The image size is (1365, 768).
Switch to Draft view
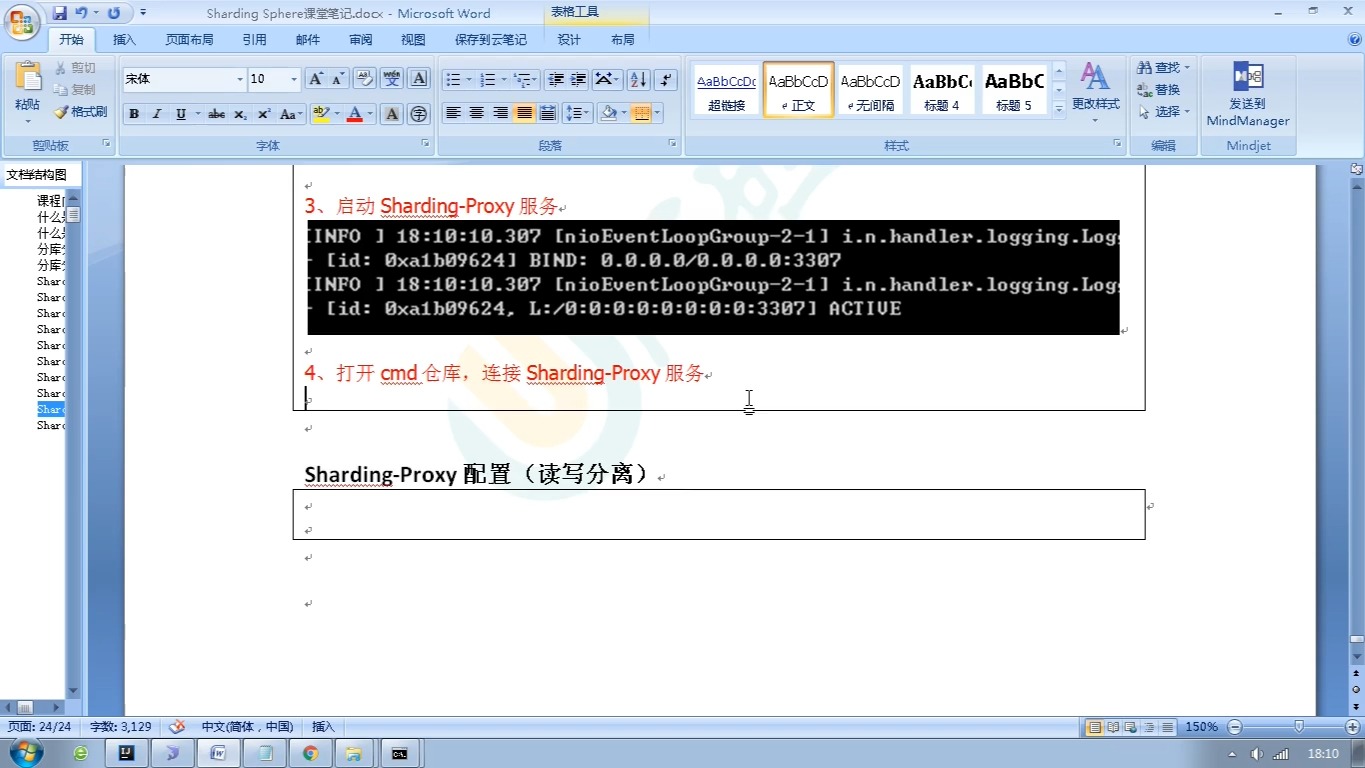(1167, 727)
